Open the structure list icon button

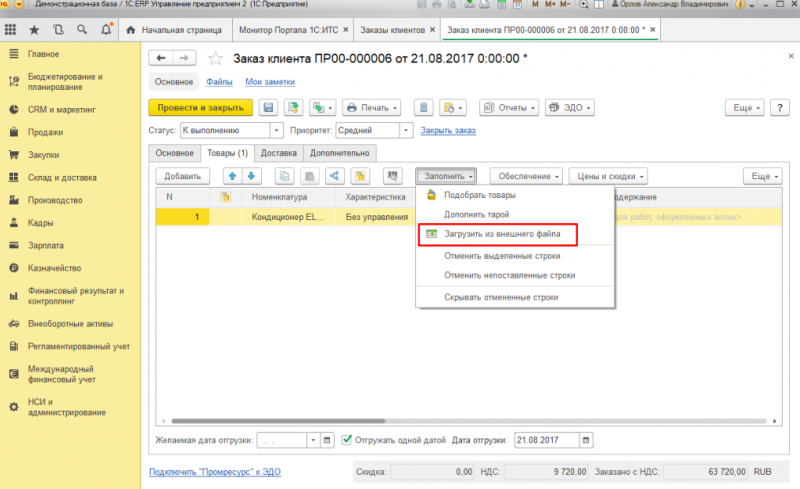pos(423,108)
